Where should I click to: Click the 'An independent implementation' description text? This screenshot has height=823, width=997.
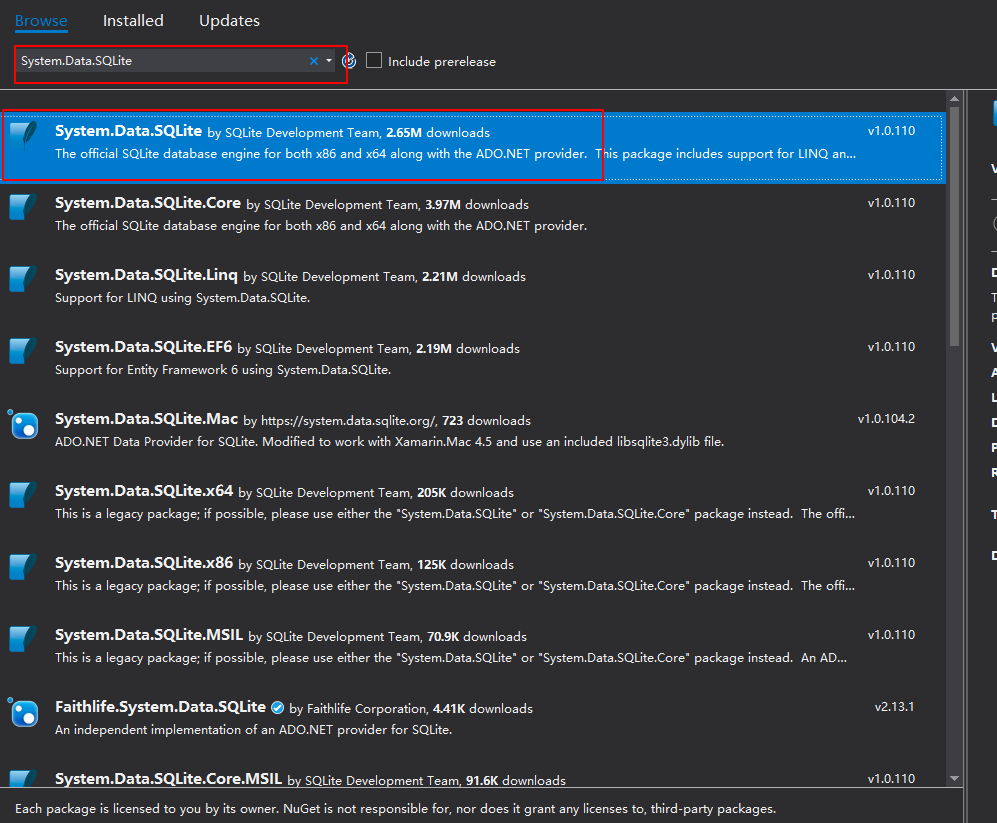tap(253, 730)
